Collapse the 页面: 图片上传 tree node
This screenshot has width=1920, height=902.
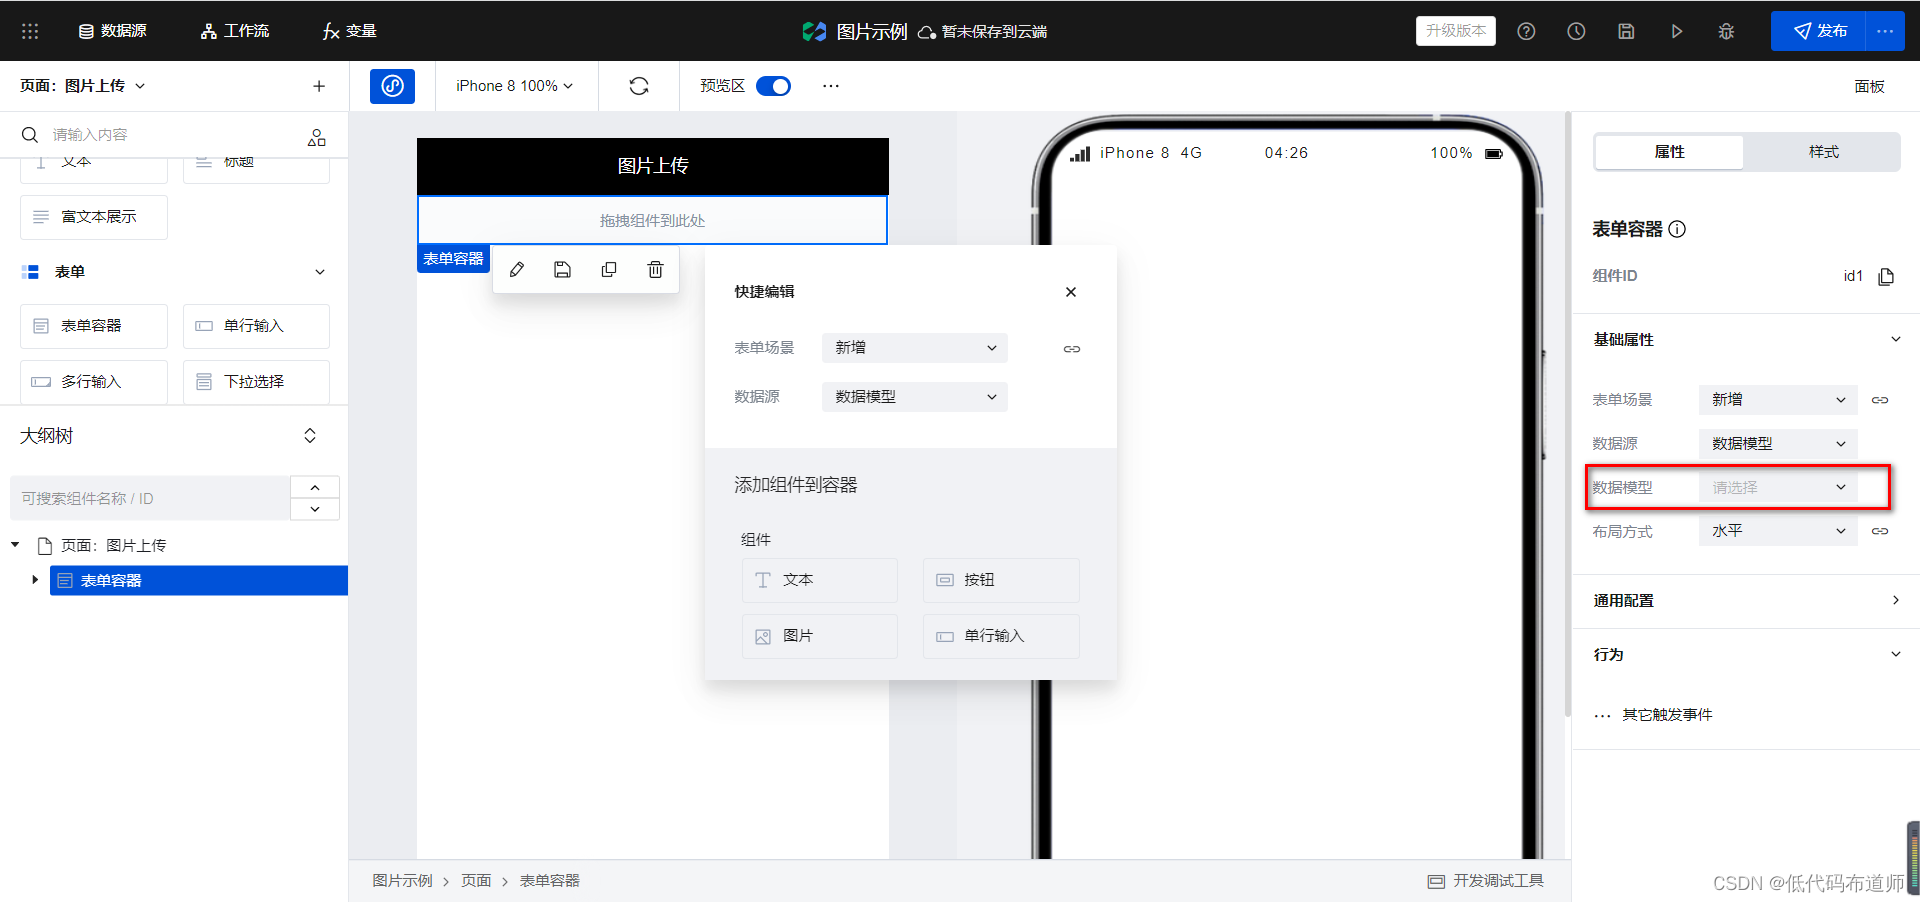pyautogui.click(x=15, y=545)
